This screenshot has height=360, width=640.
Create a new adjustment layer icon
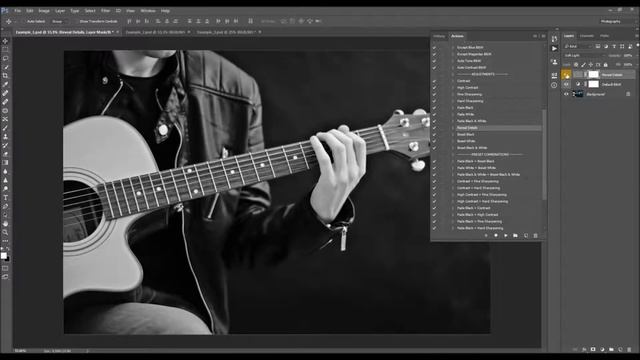click(x=602, y=349)
